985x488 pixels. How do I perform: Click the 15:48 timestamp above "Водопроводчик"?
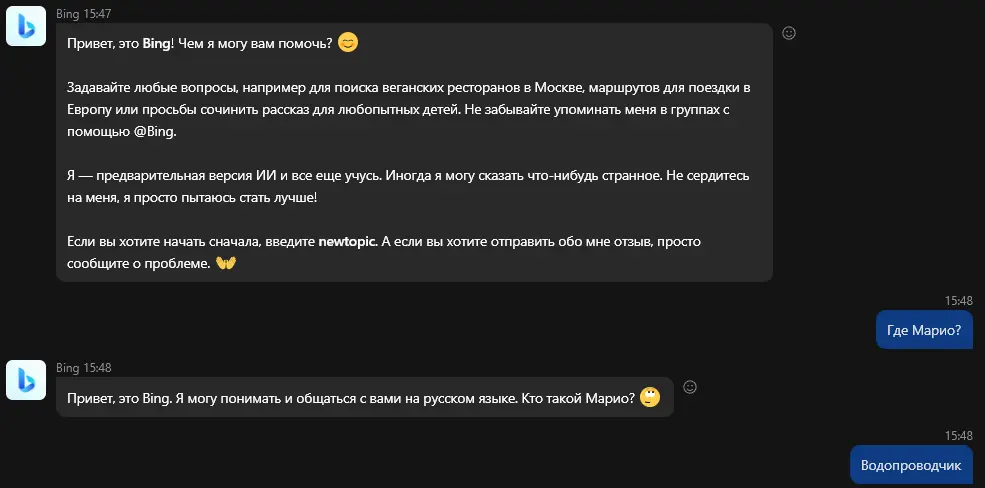tap(959, 436)
